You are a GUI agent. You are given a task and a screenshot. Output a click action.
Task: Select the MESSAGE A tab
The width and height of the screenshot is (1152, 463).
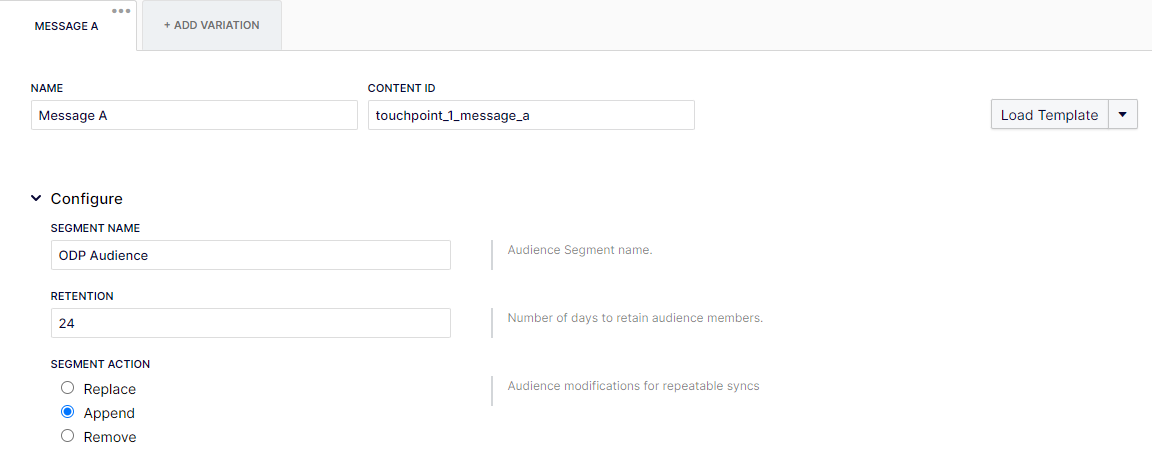coord(67,26)
